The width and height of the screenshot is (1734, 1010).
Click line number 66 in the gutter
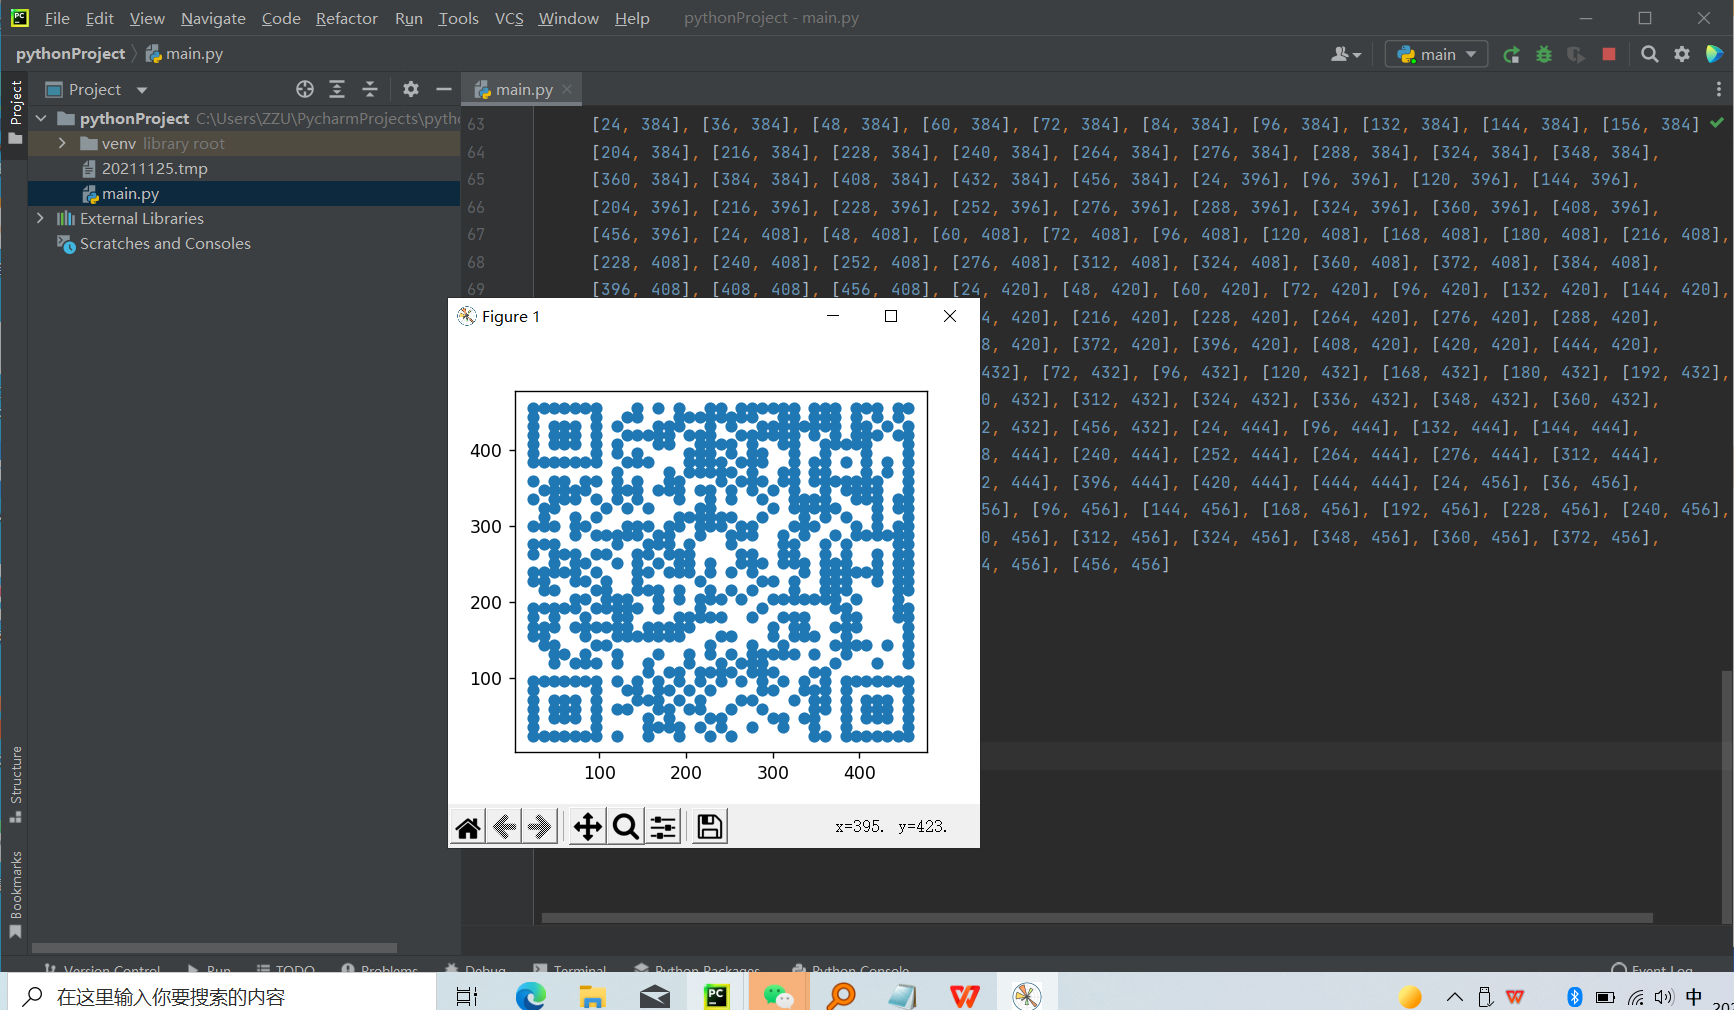[476, 207]
